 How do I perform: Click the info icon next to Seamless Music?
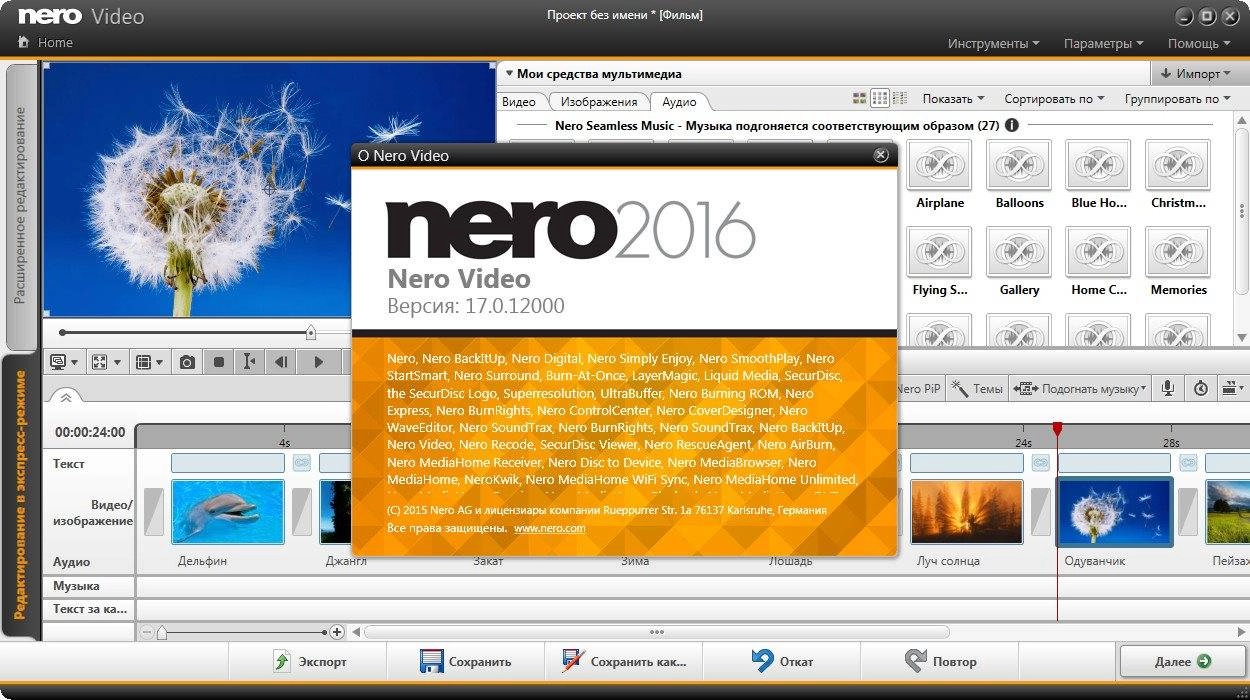click(x=1012, y=125)
